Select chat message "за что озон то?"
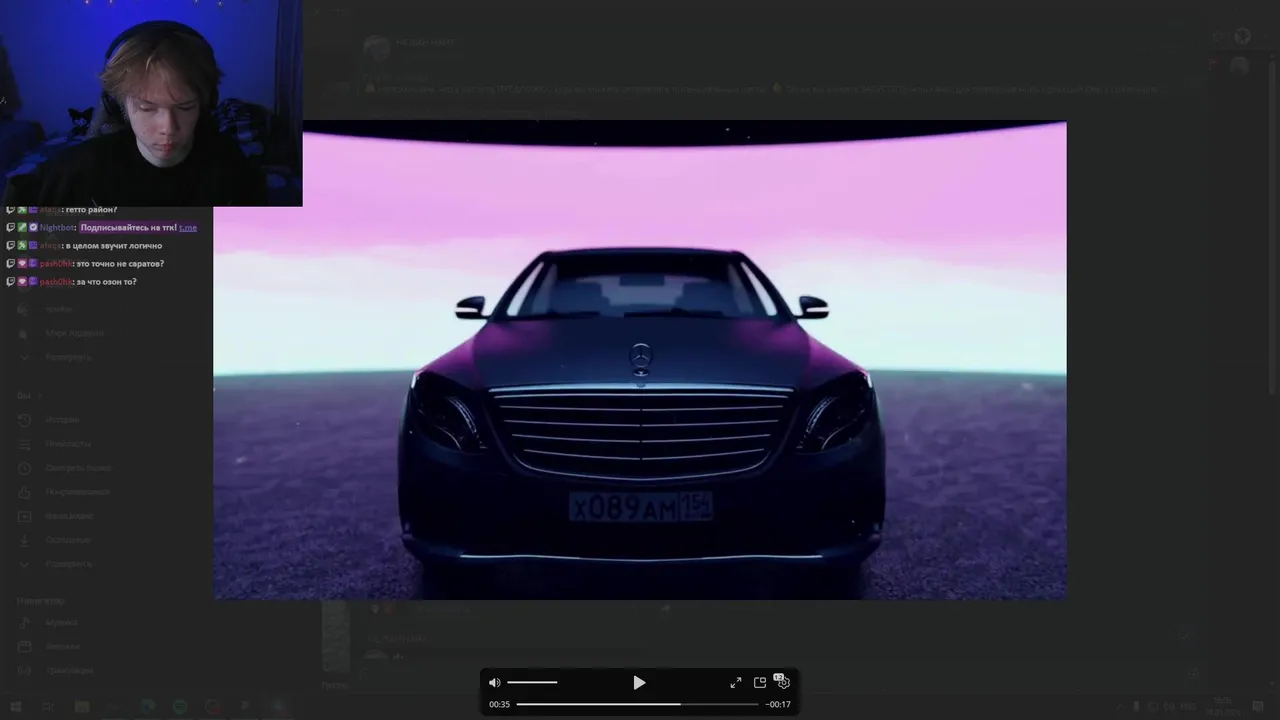The width and height of the screenshot is (1280, 720). (x=106, y=281)
